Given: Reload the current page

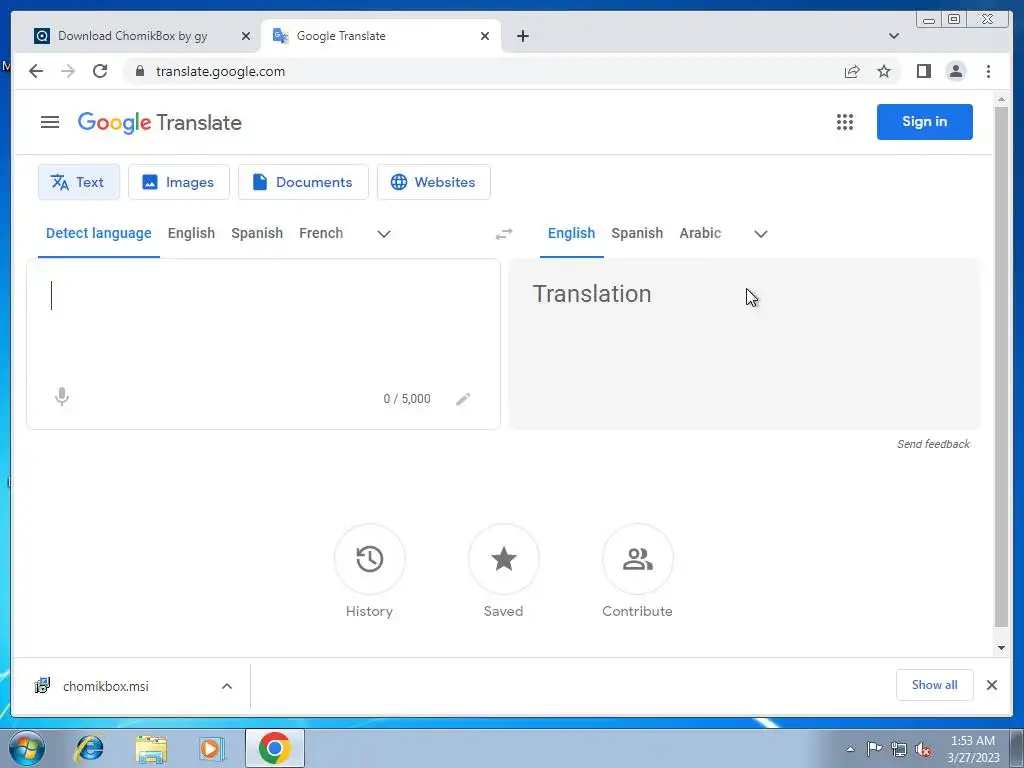Looking at the screenshot, I should click(100, 71).
